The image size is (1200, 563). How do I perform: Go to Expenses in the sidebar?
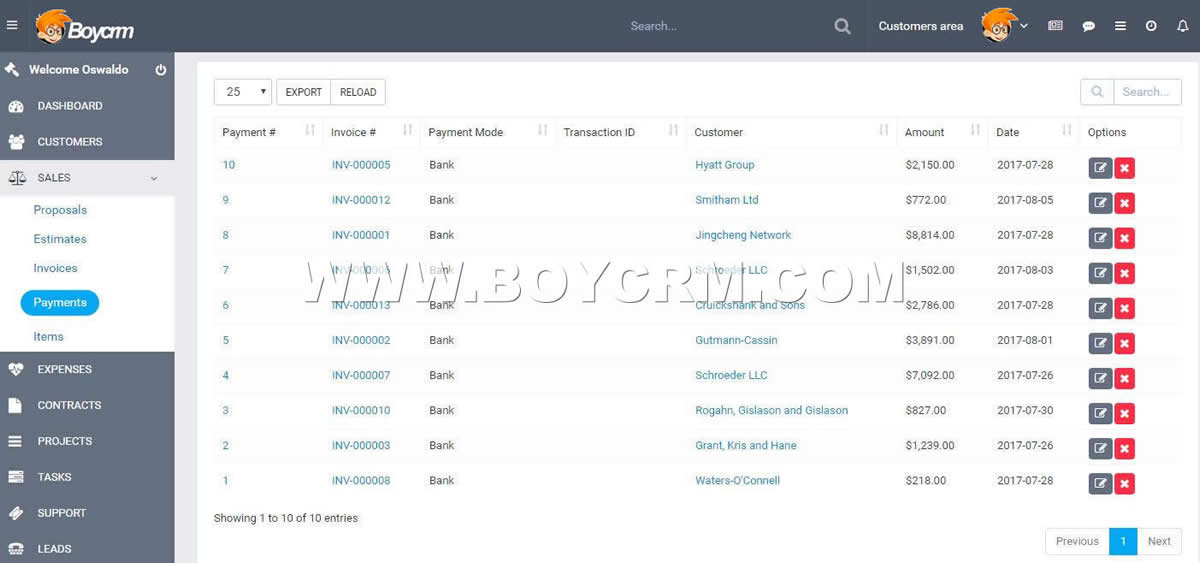pos(64,369)
